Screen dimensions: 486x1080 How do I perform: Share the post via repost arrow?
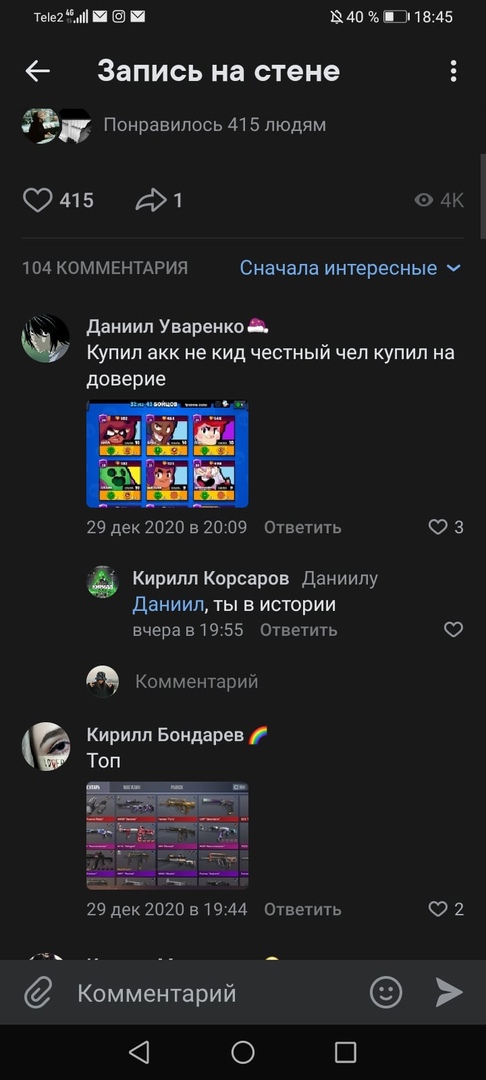151,200
